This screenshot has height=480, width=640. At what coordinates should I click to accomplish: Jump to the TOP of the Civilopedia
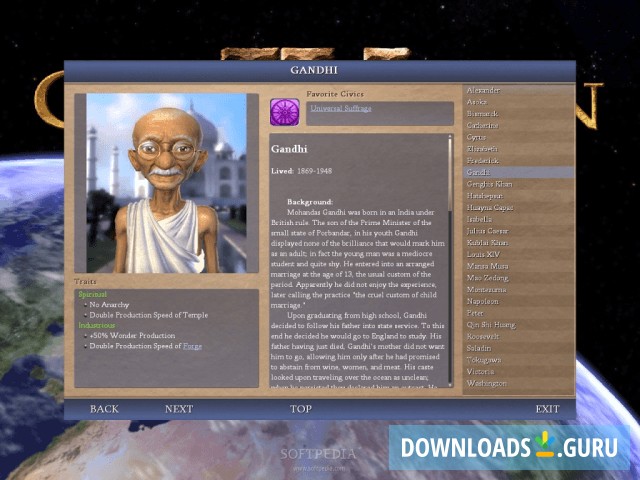pos(301,409)
